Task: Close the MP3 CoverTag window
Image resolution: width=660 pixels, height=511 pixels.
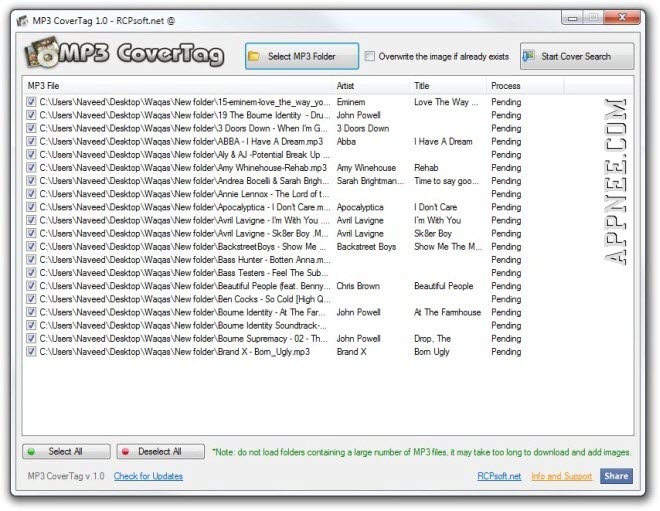Action: 622,18
